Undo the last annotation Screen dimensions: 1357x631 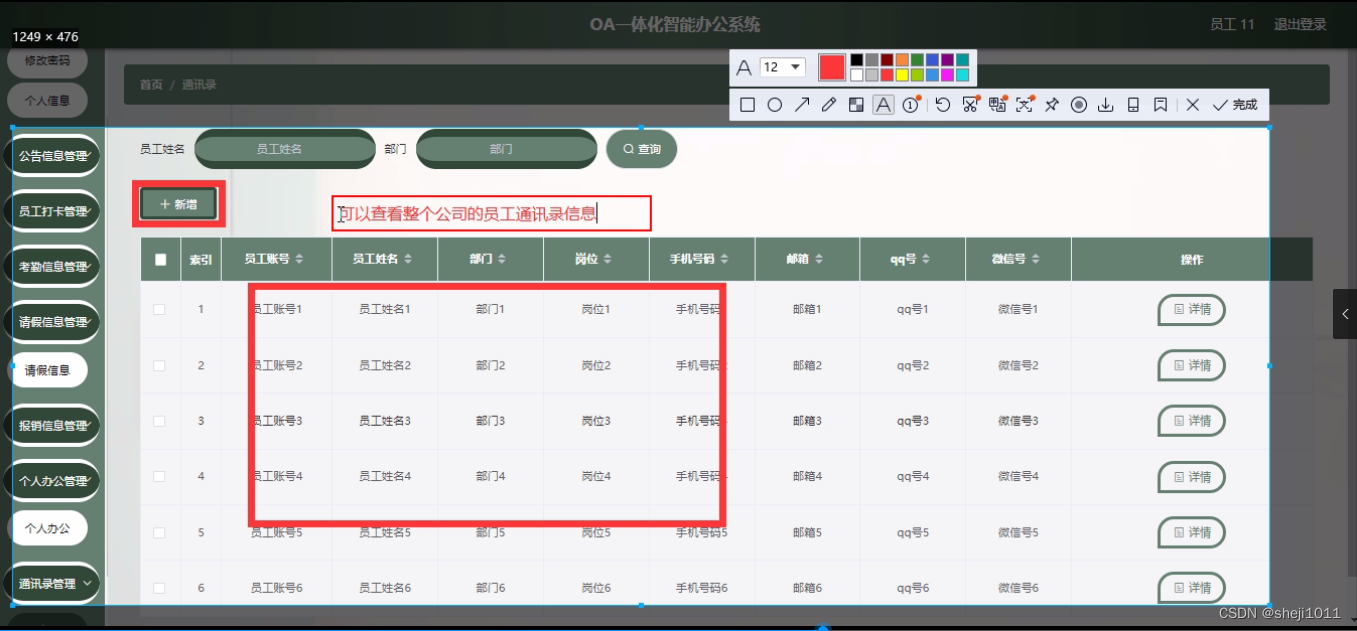pos(942,104)
